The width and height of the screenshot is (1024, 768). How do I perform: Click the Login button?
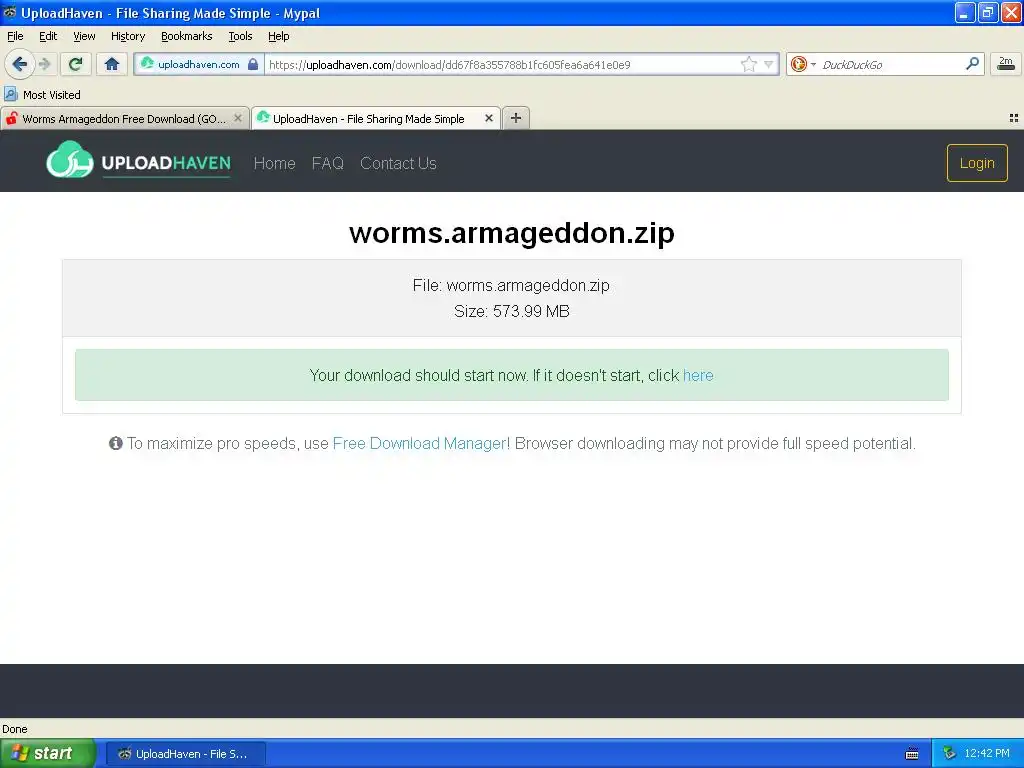coord(977,163)
